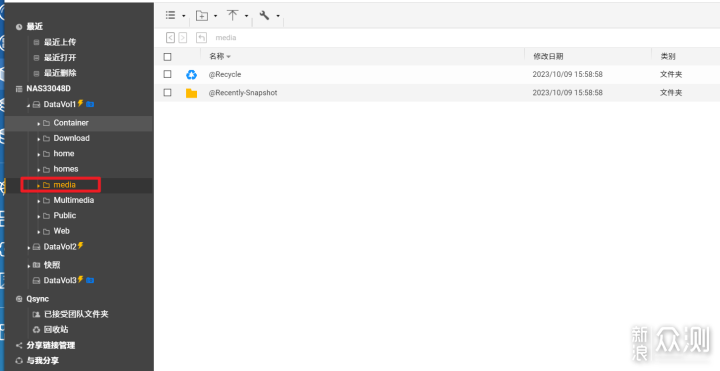Open 最近打开 in sidebar

click(60, 58)
